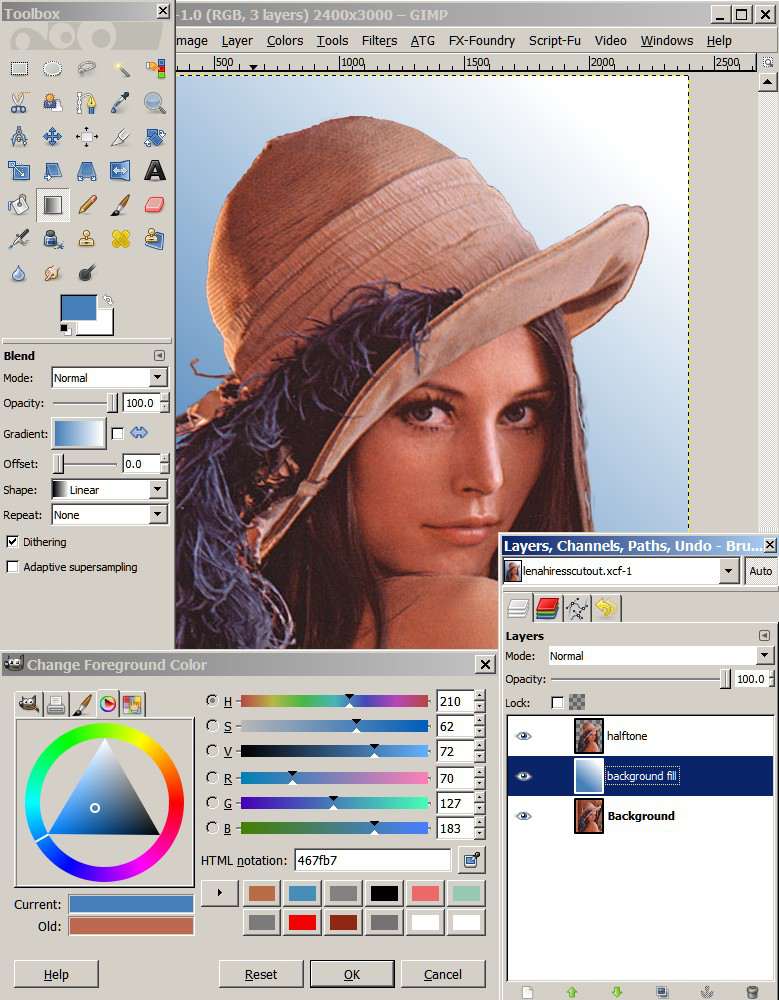Check the gradient Reverse checkbox

point(117,434)
